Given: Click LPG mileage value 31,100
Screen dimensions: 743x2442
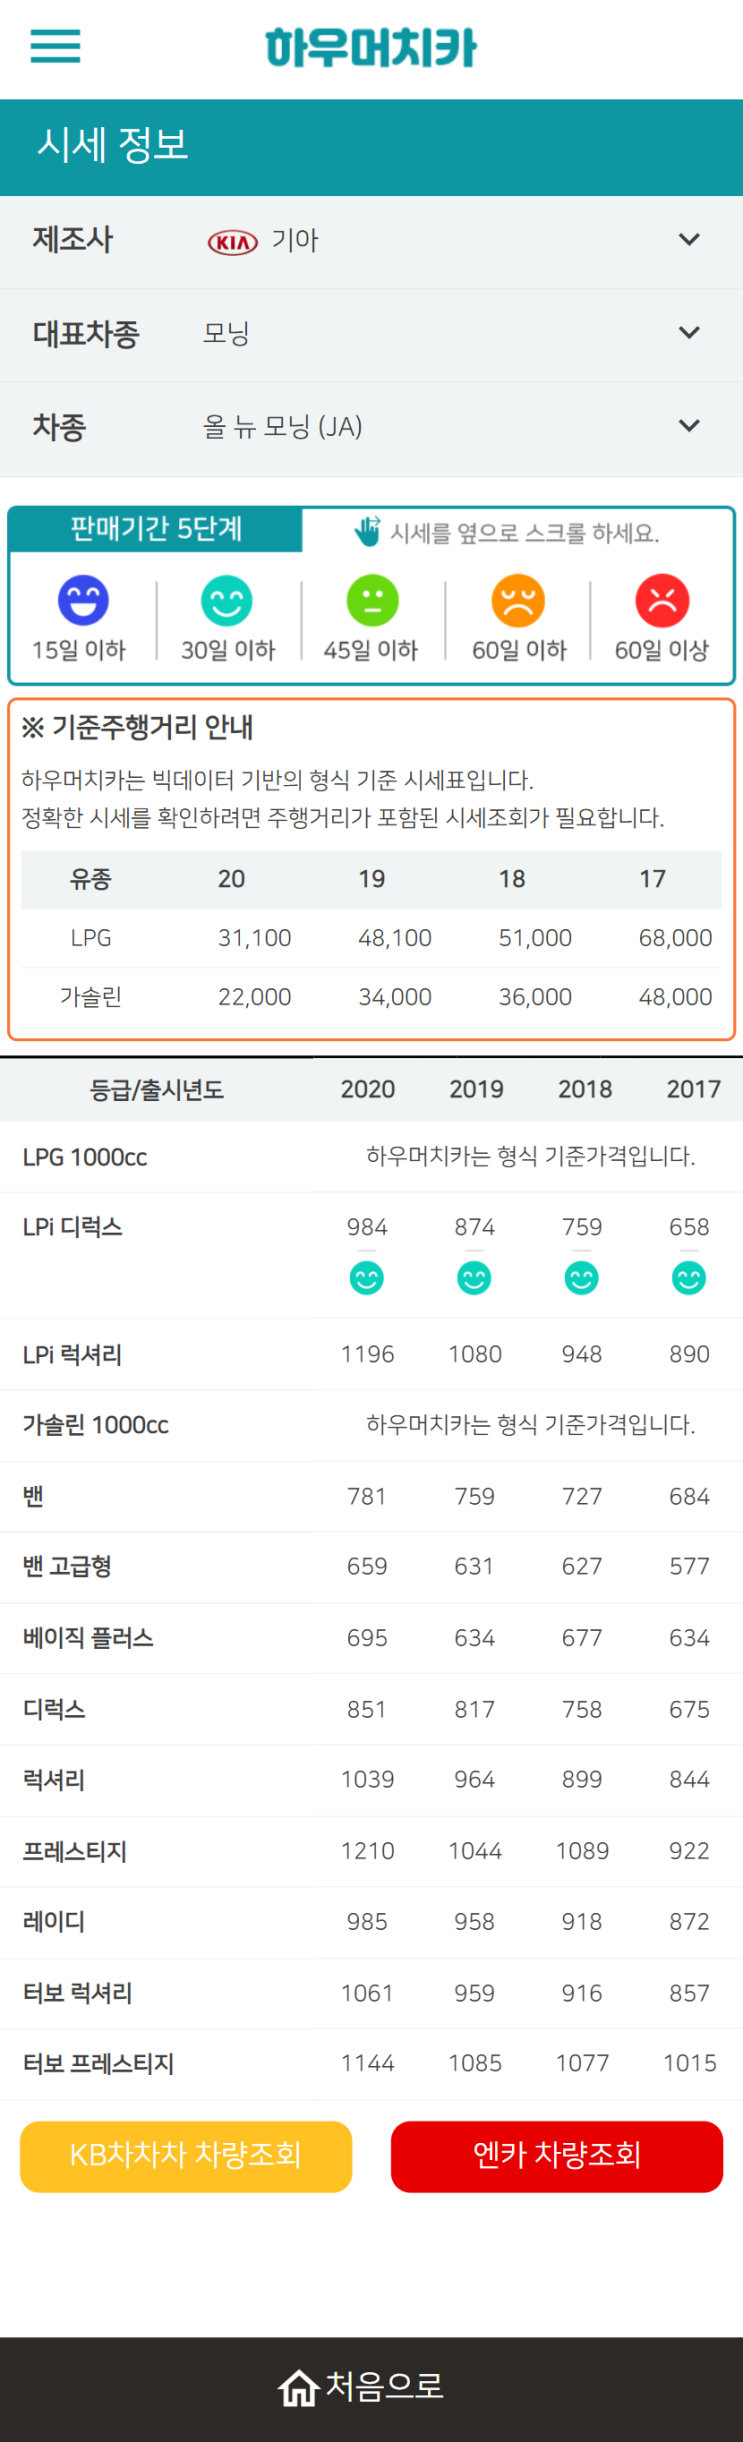Looking at the screenshot, I should pos(255,938).
